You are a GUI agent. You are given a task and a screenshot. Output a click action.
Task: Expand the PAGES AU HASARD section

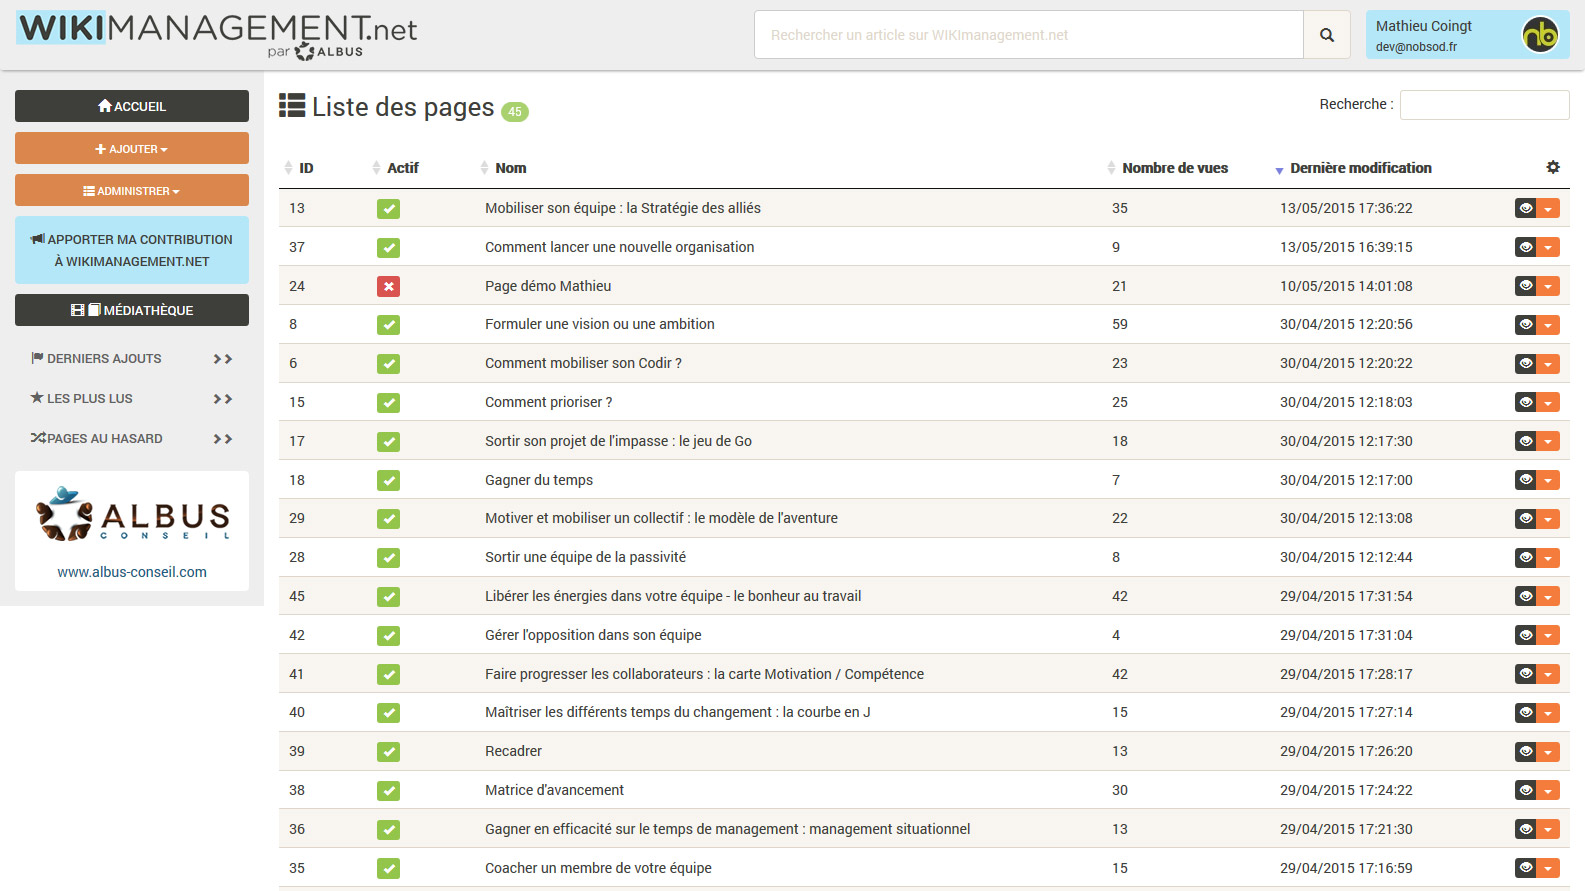(x=132, y=438)
